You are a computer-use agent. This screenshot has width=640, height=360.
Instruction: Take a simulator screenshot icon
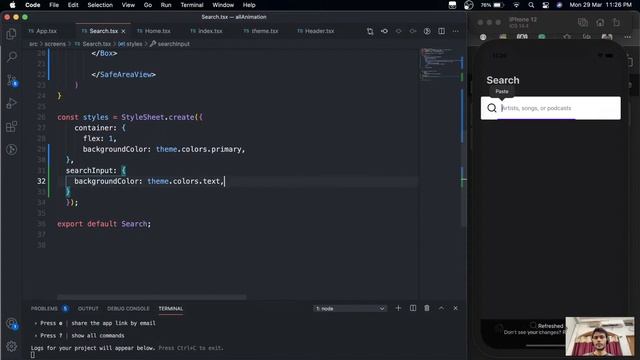click(583, 22)
